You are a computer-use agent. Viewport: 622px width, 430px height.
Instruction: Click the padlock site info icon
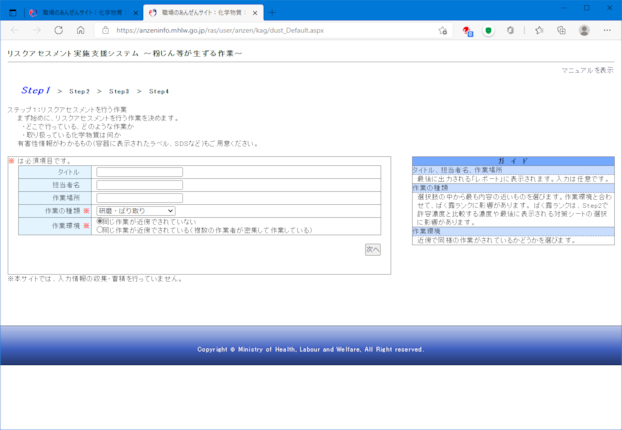(106, 30)
